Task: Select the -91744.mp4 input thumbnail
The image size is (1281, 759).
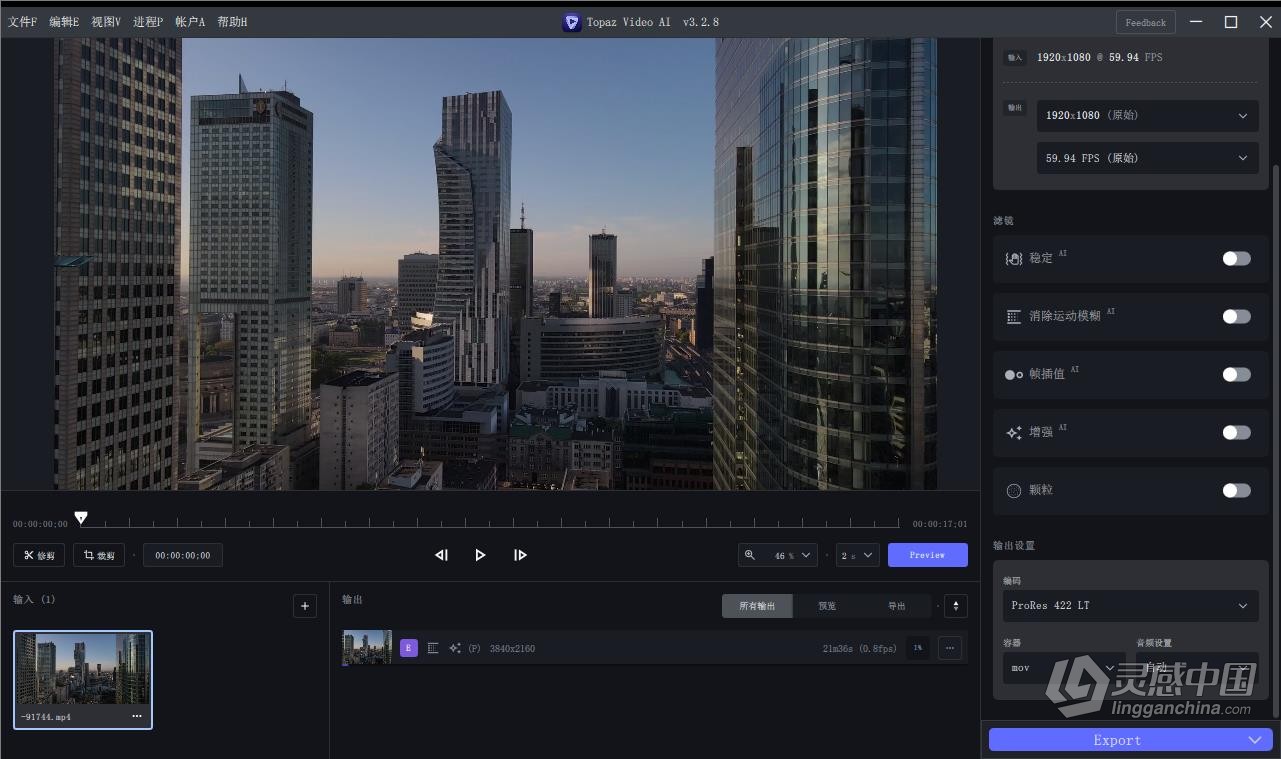Action: click(x=83, y=680)
